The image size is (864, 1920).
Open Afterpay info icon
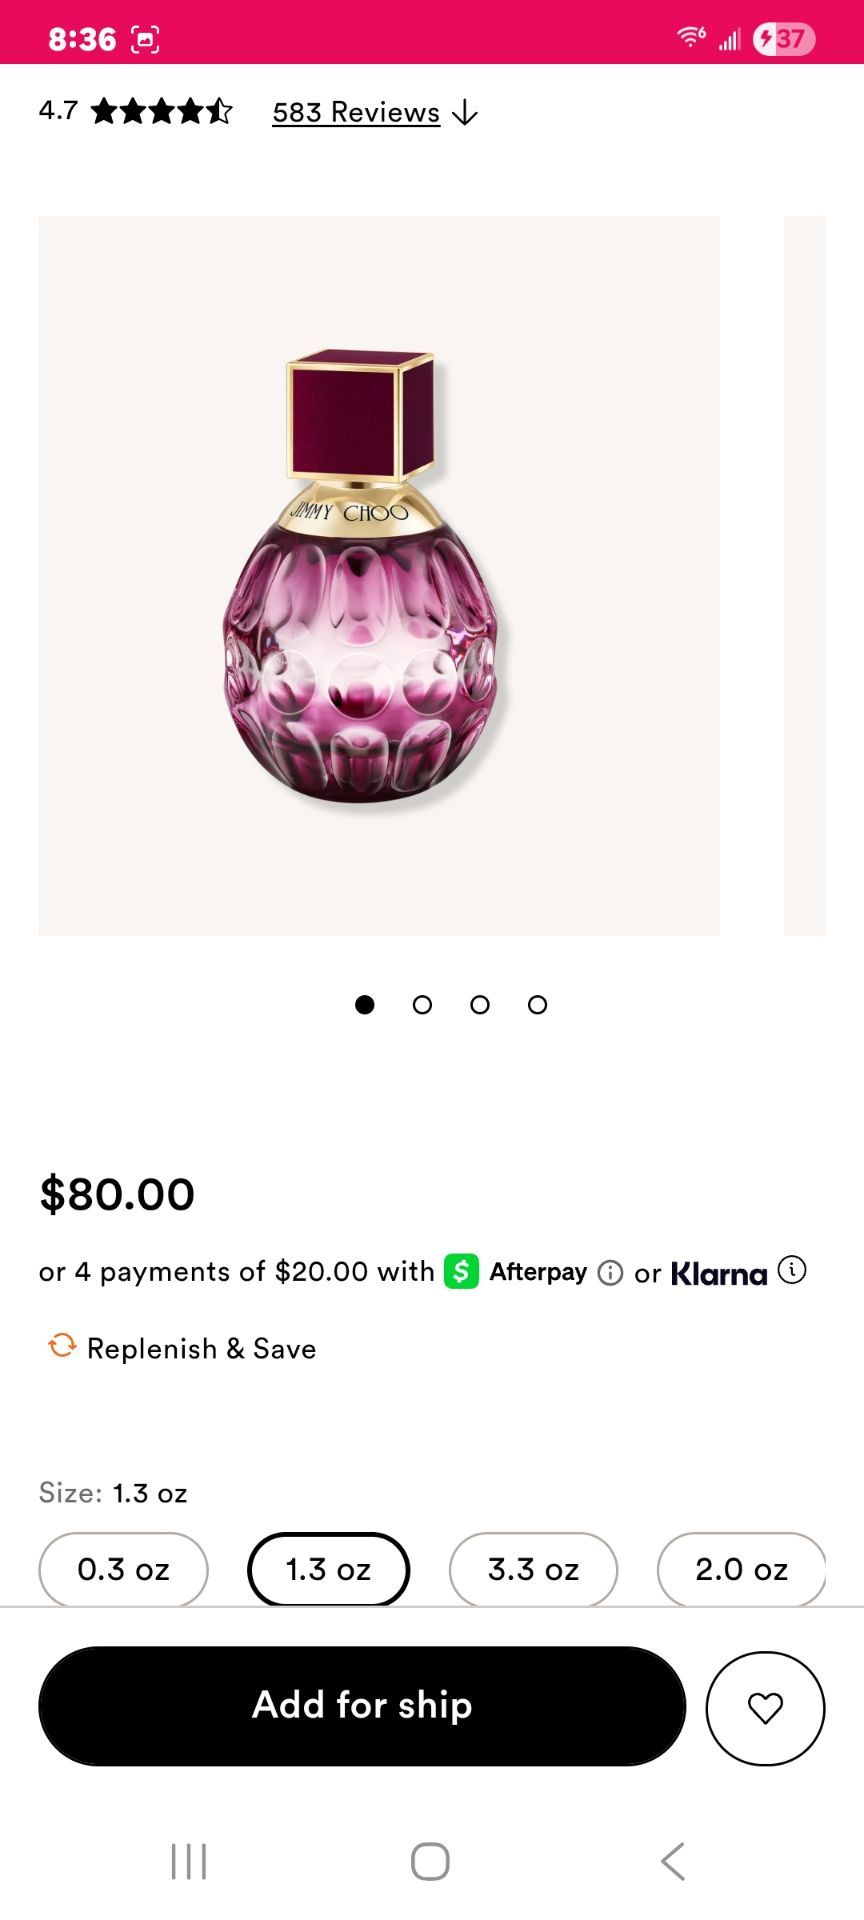[610, 1272]
